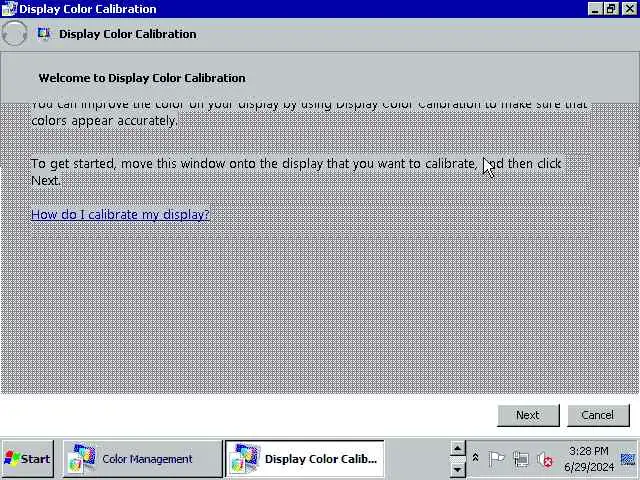Click the Display Color Calibration header icon
The image size is (640, 480).
tap(44, 33)
